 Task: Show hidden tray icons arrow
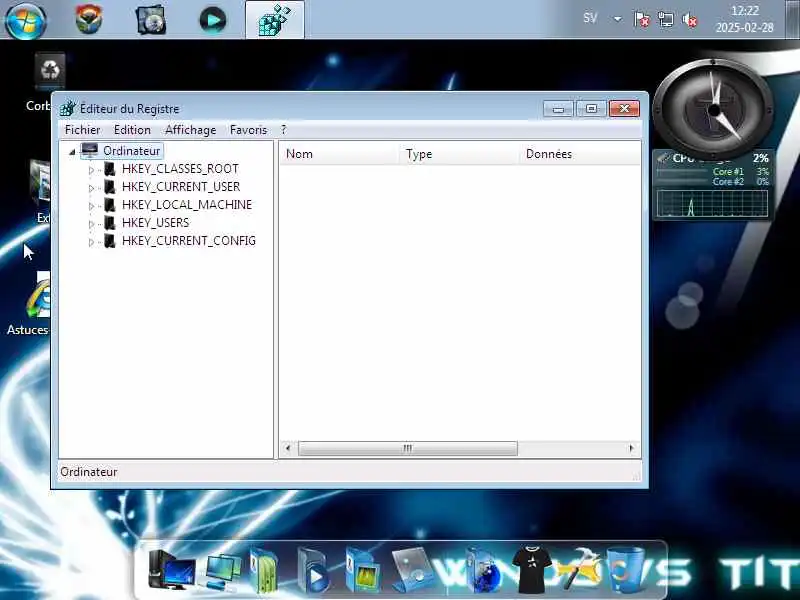(617, 19)
